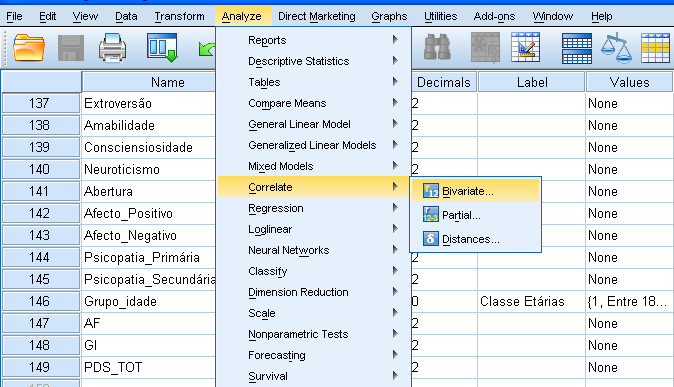Expand the Mixed Models submenu
The image size is (674, 387).
coord(314,166)
